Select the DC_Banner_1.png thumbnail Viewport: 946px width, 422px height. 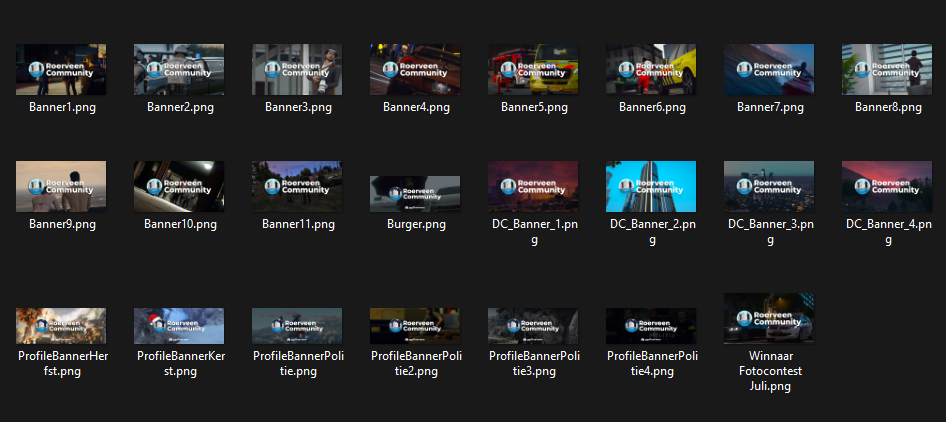tap(533, 187)
